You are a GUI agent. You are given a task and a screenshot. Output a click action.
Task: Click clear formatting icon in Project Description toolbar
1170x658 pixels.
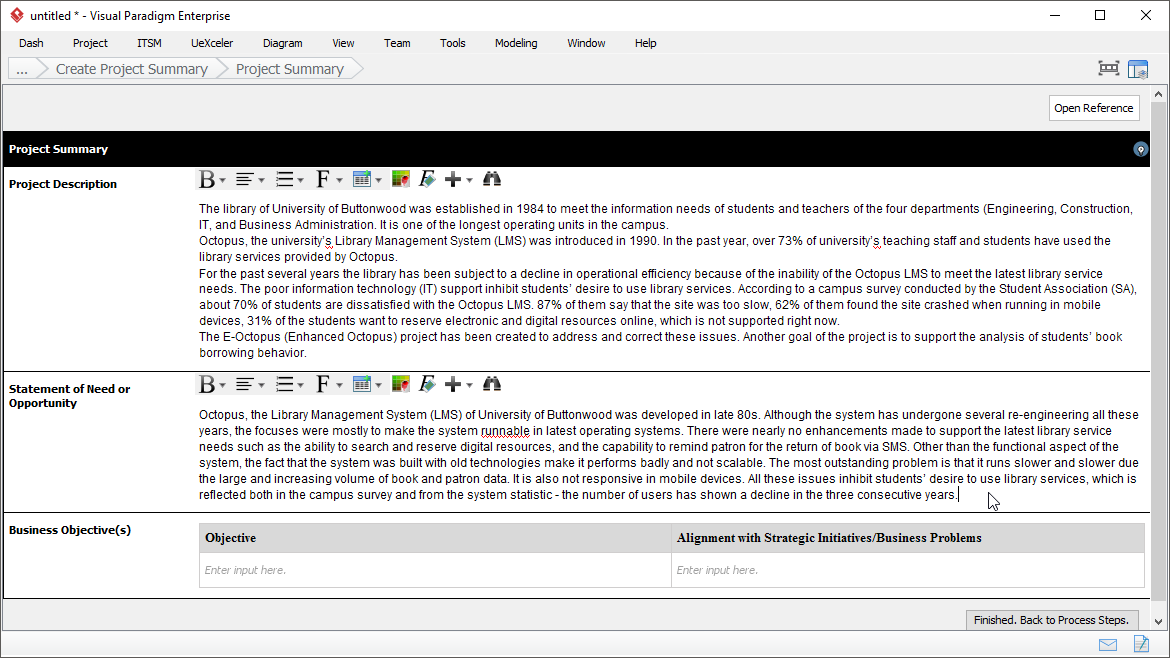(x=427, y=179)
